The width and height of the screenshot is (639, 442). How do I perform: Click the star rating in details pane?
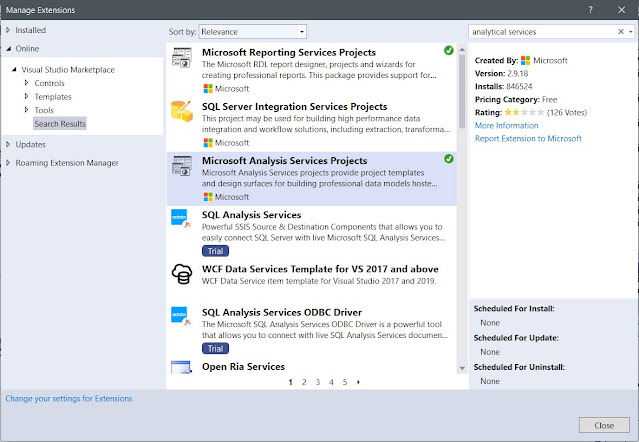524,112
